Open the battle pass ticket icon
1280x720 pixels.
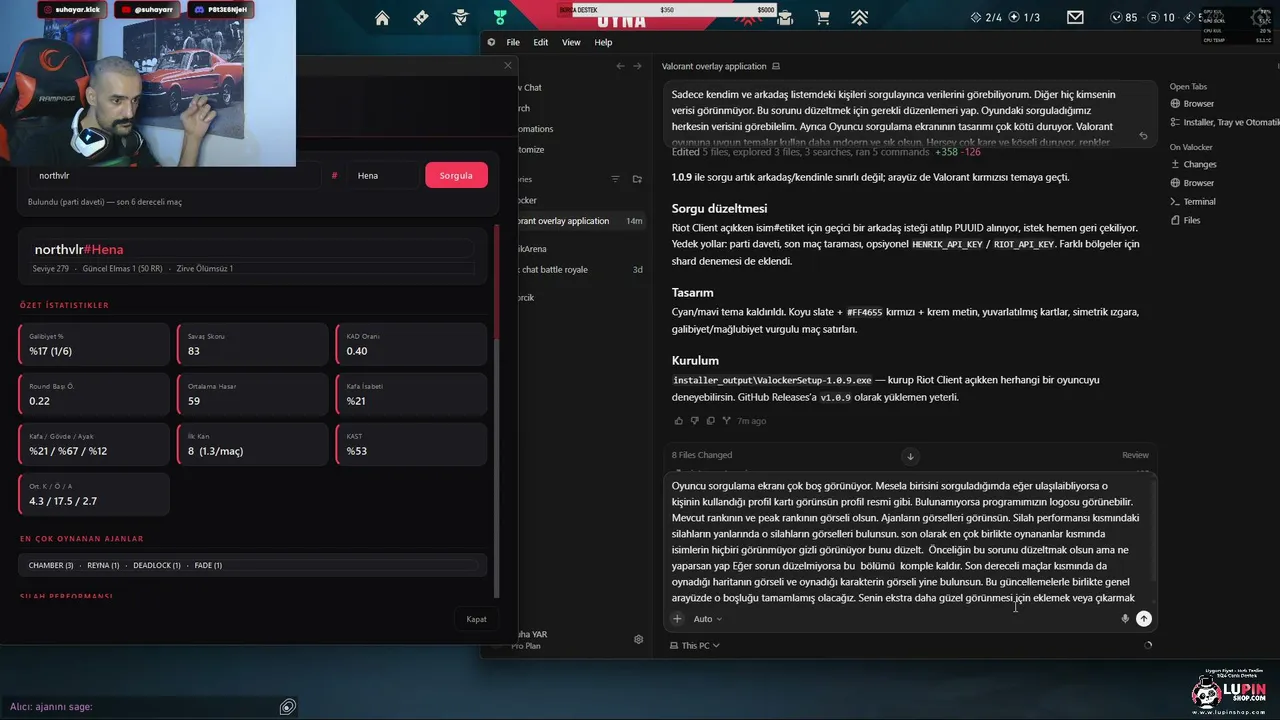[420, 17]
